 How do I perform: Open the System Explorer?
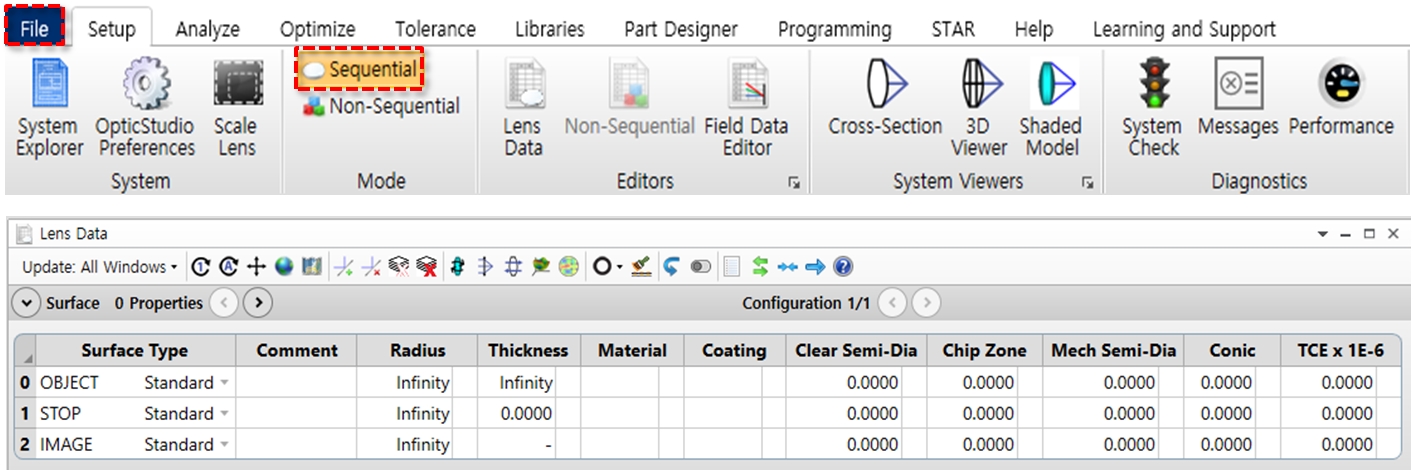tap(49, 108)
